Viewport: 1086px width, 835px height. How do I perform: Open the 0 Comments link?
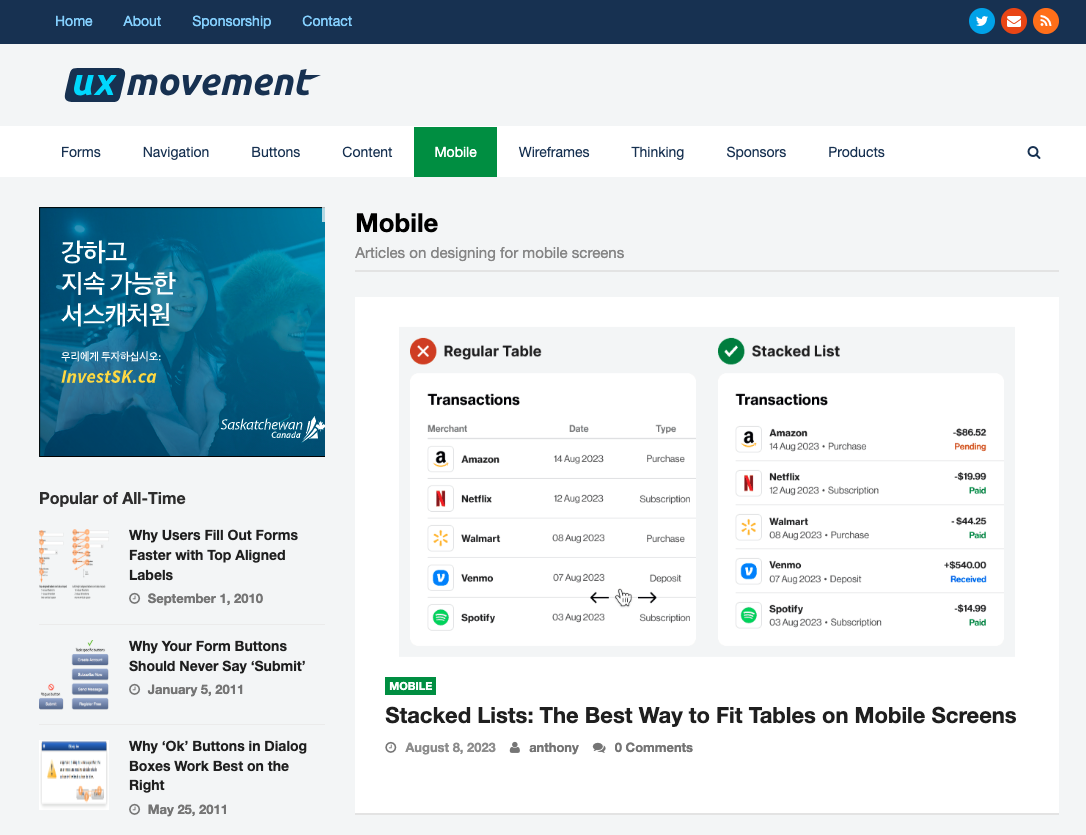[653, 748]
